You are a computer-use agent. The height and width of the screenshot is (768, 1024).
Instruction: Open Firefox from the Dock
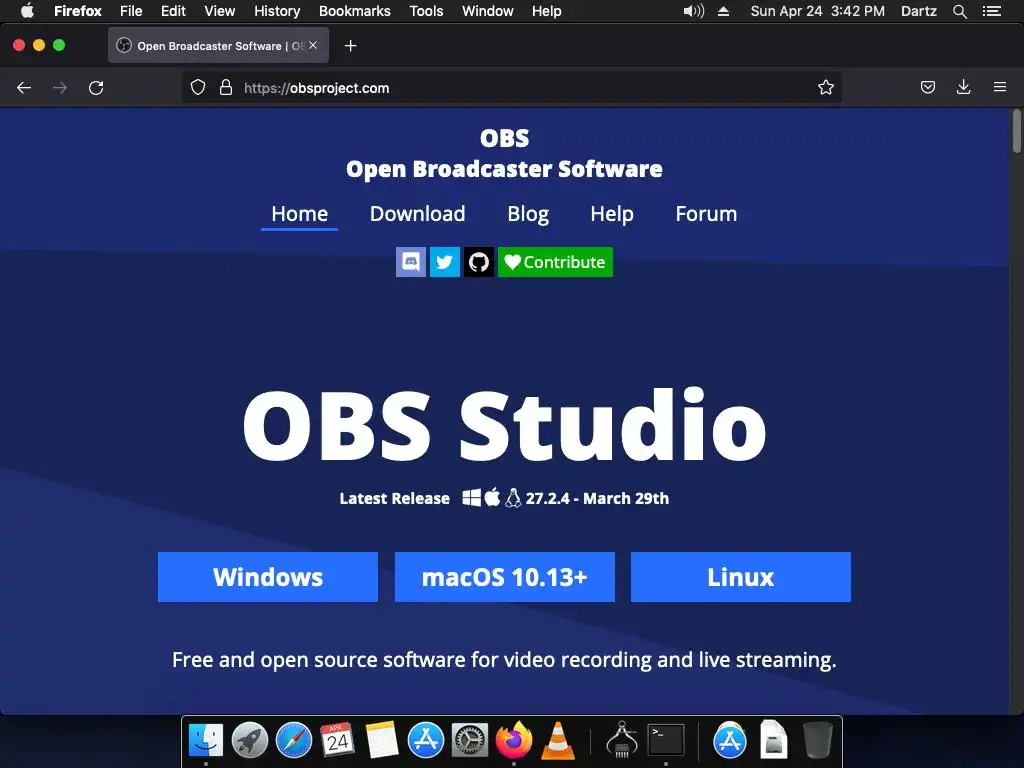point(514,741)
